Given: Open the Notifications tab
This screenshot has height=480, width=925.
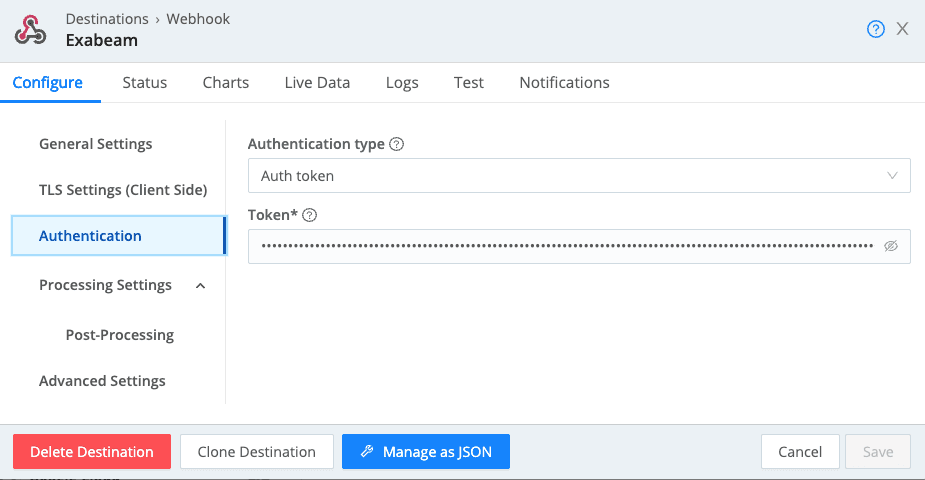Looking at the screenshot, I should [564, 83].
